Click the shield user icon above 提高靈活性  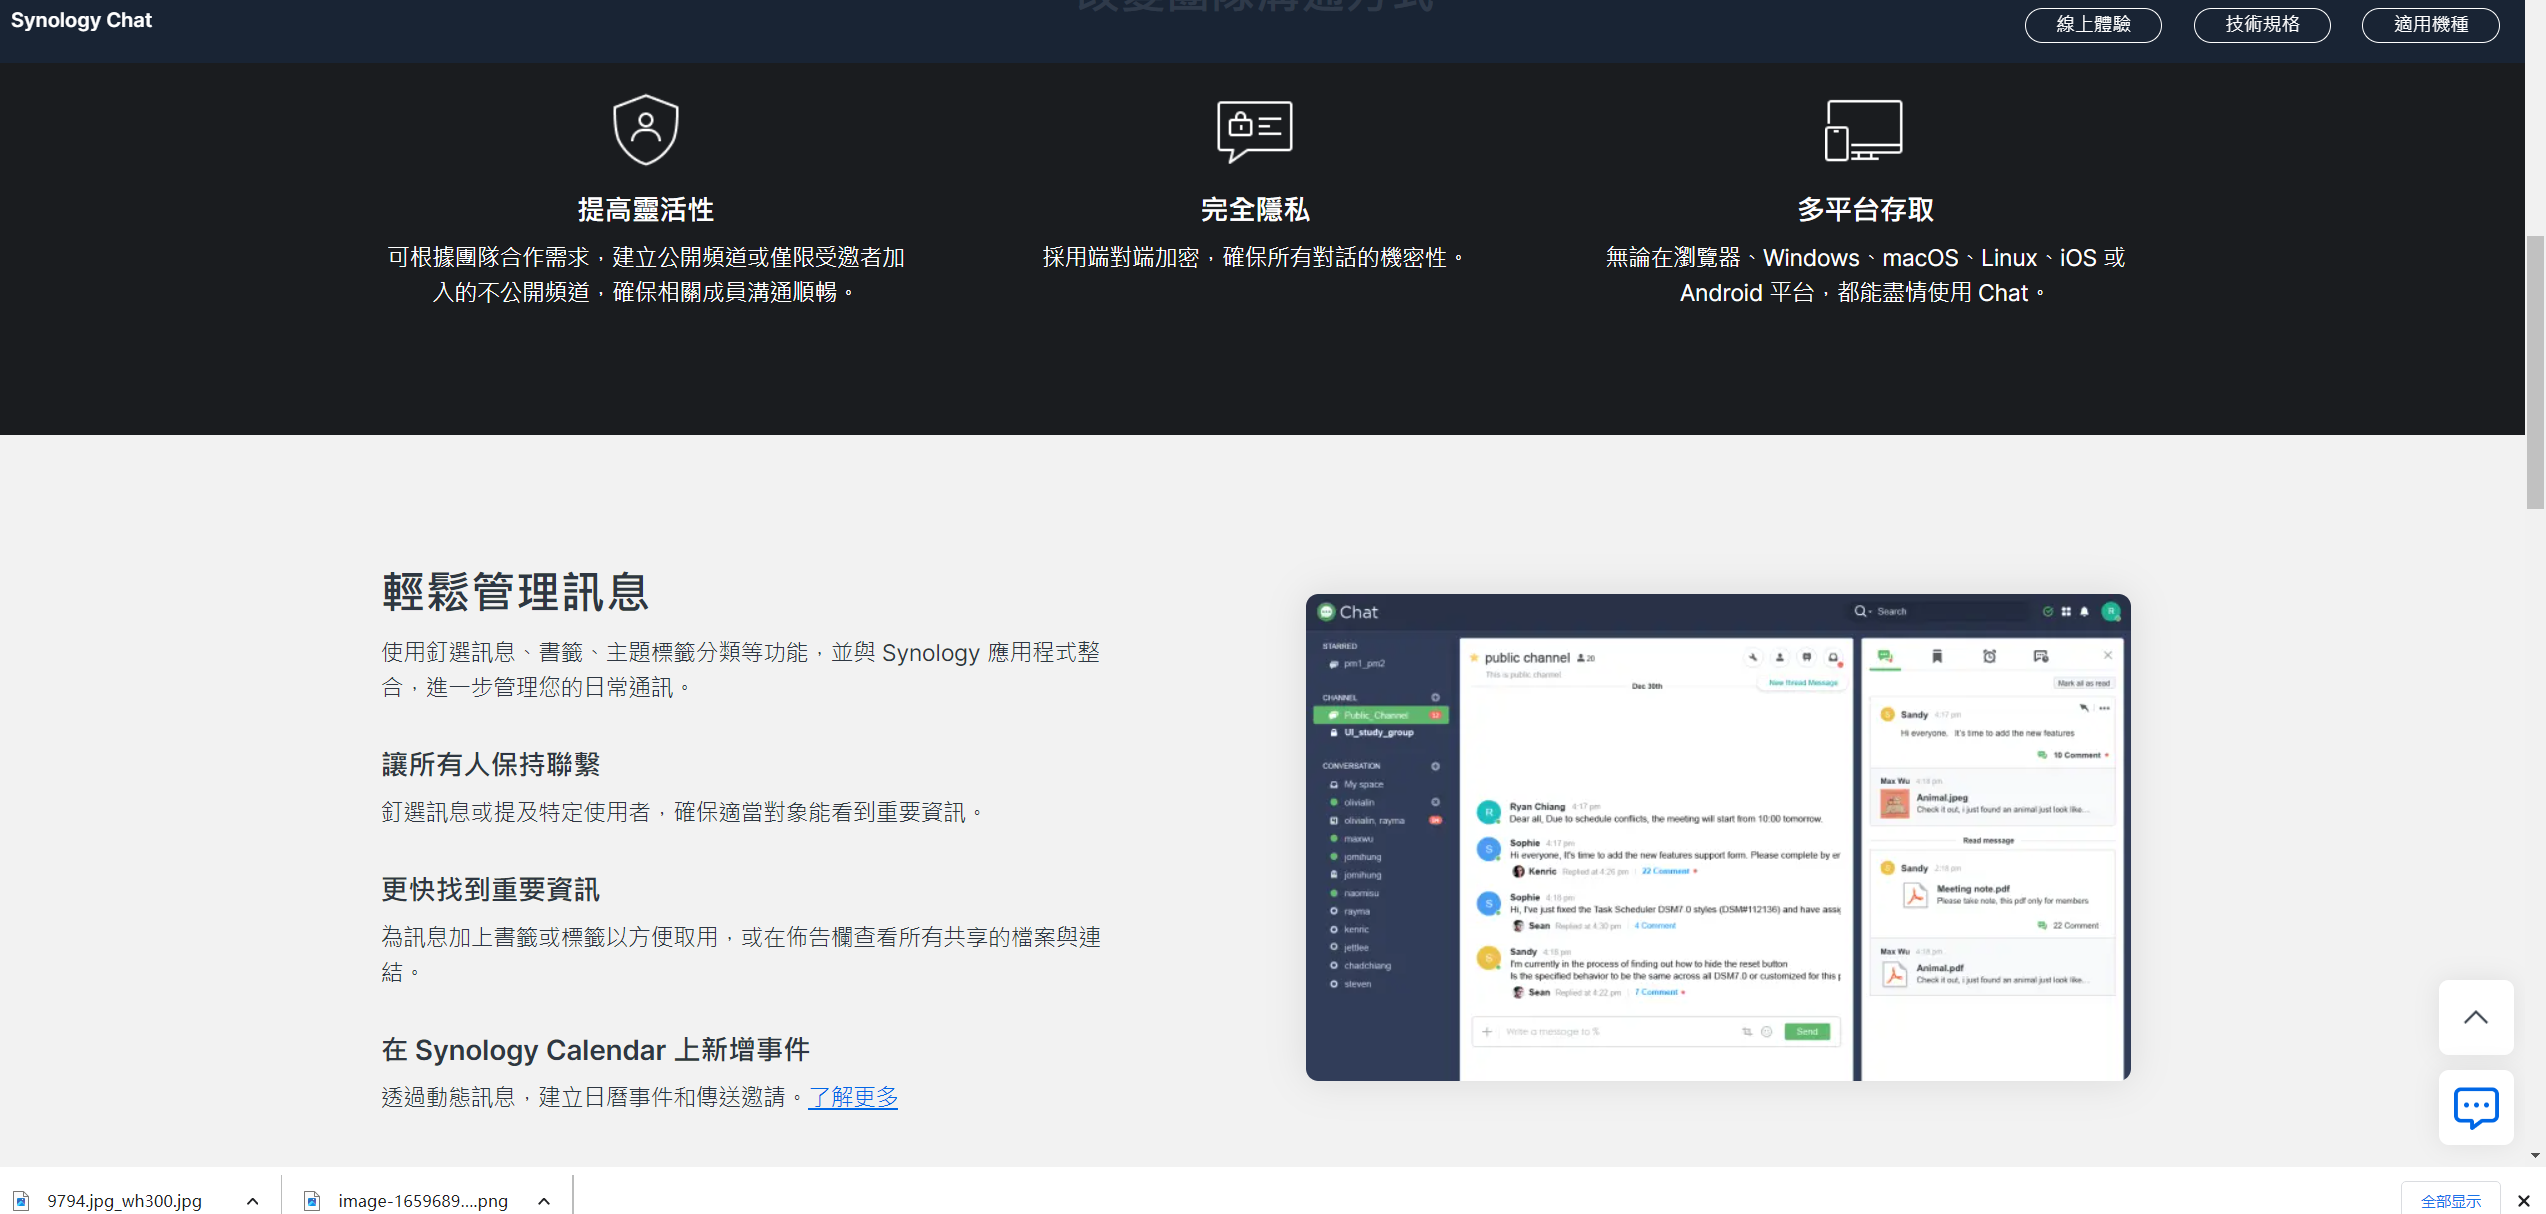click(x=646, y=130)
